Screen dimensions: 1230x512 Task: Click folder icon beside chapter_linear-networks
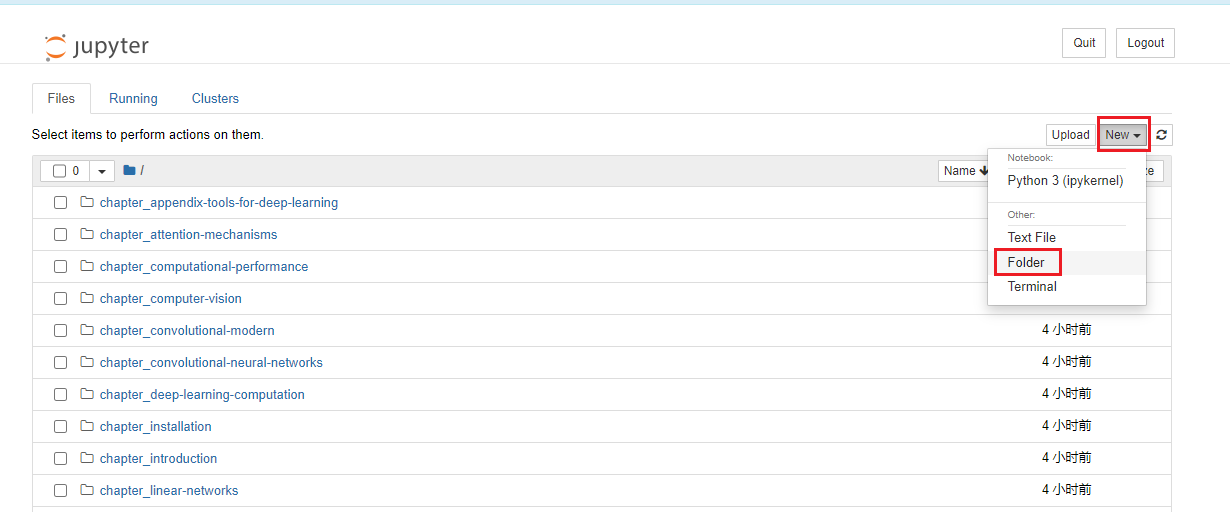point(87,490)
